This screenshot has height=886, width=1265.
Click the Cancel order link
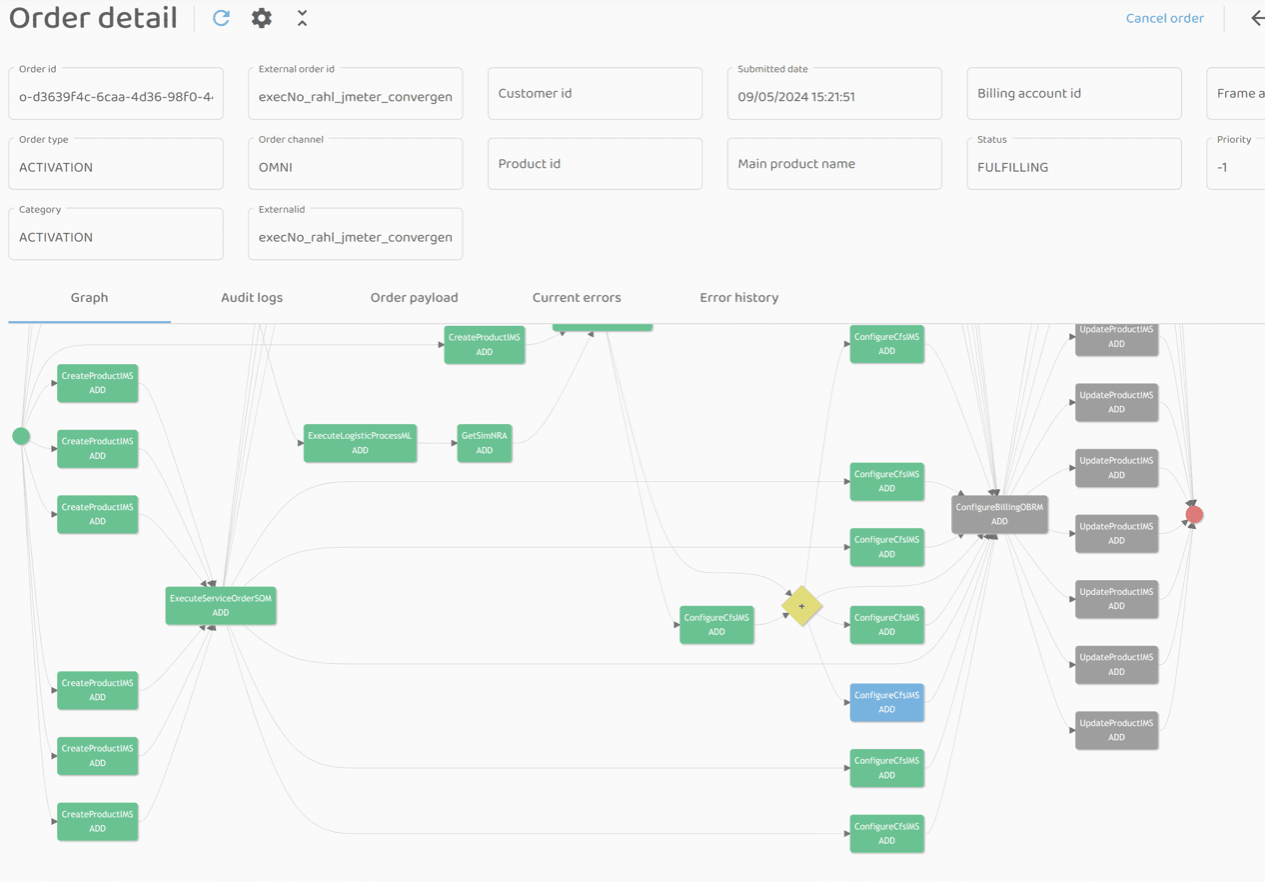[1164, 18]
